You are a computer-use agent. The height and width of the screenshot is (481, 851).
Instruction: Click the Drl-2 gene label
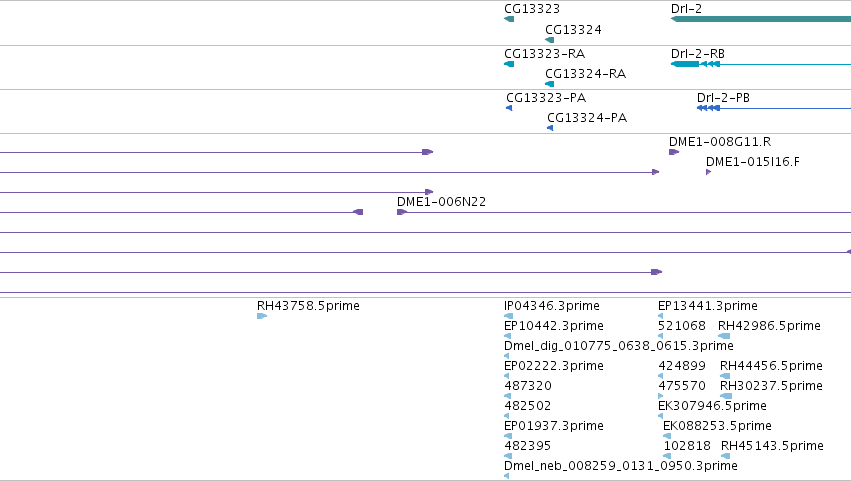pyautogui.click(x=686, y=9)
